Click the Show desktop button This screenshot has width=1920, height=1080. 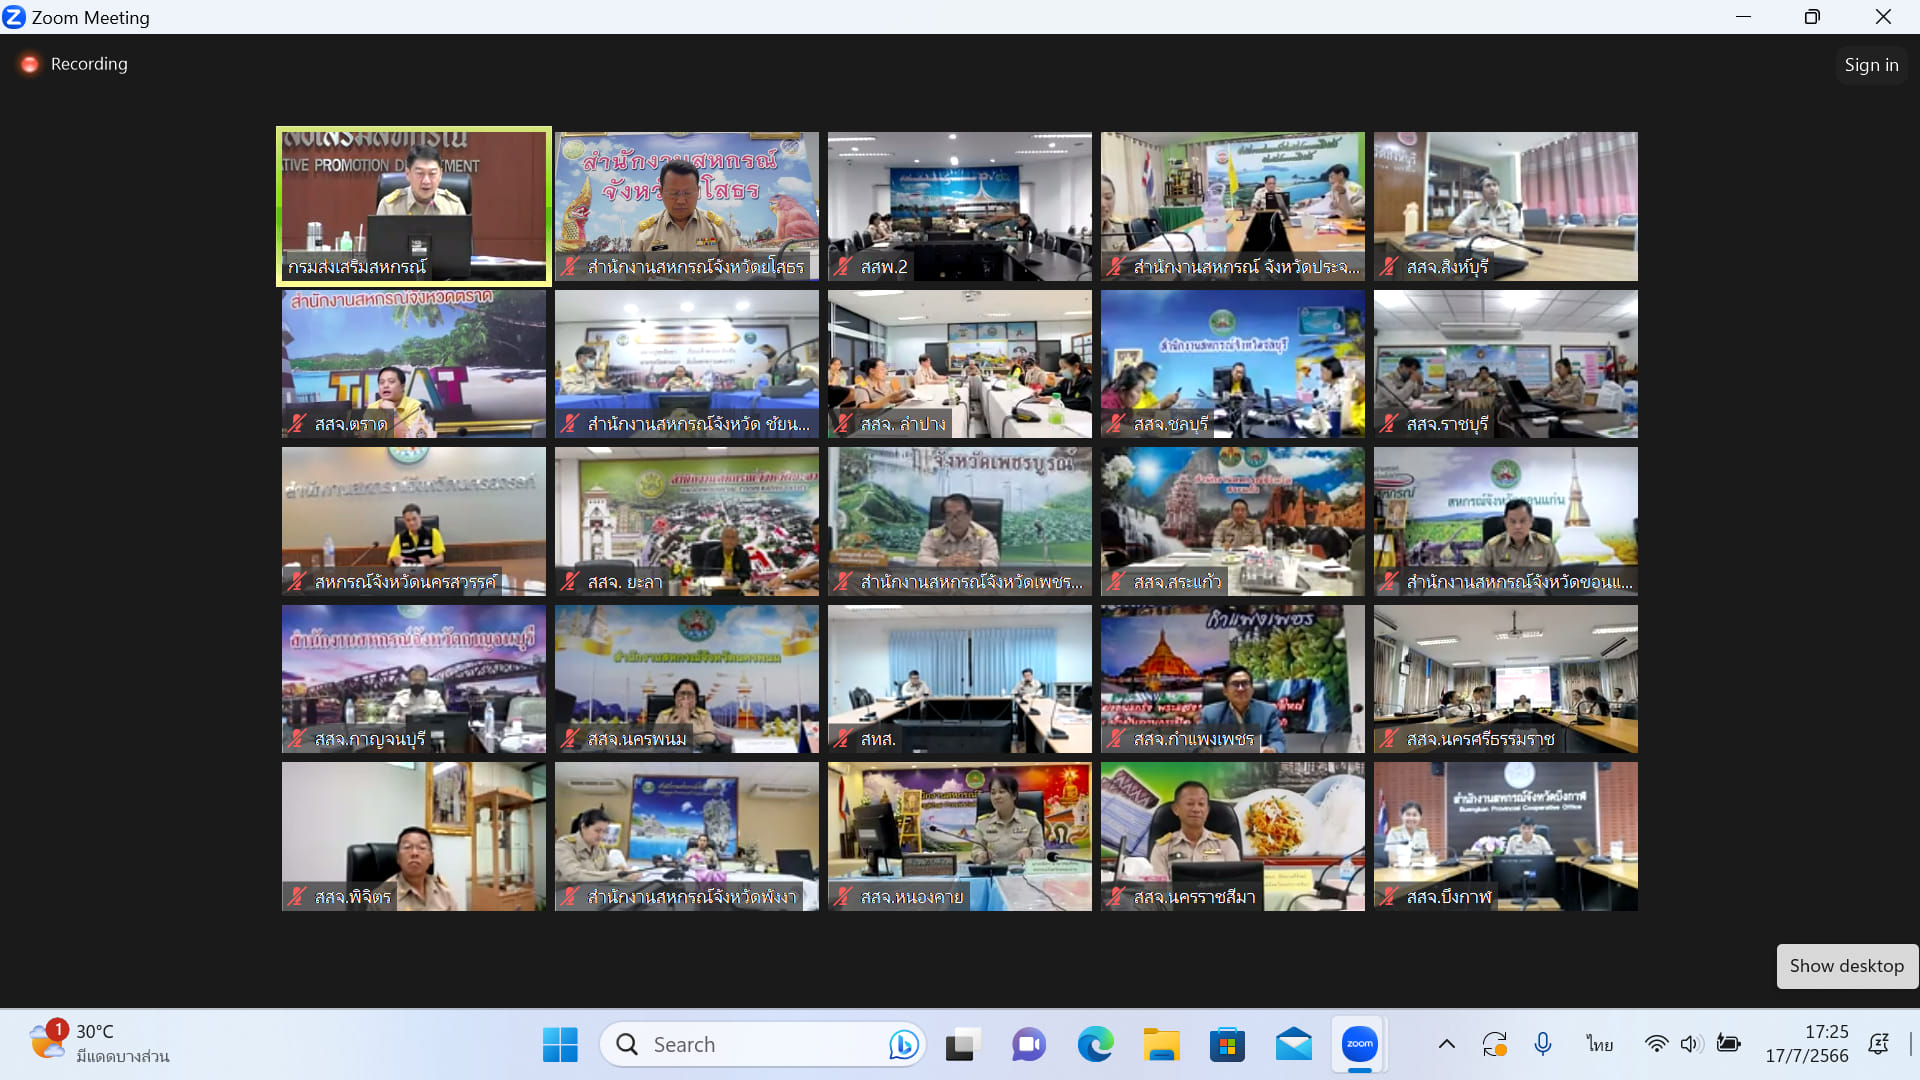click(1846, 966)
